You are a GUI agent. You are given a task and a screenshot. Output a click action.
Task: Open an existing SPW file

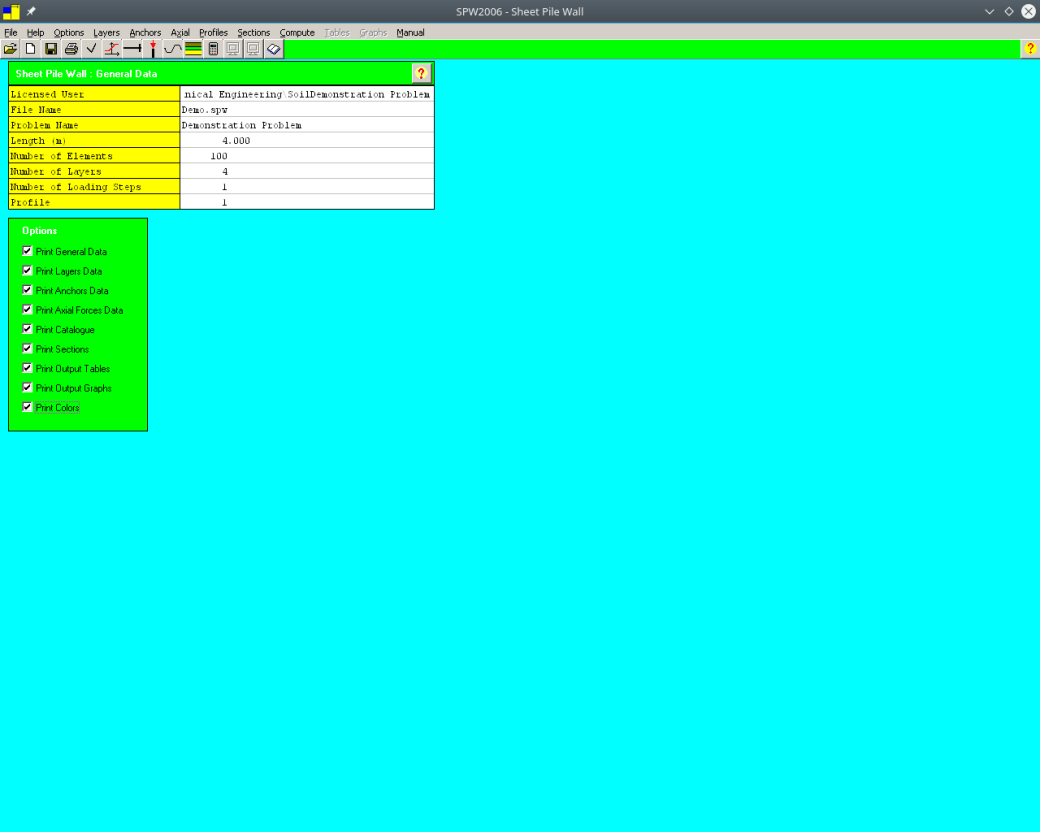(10, 48)
